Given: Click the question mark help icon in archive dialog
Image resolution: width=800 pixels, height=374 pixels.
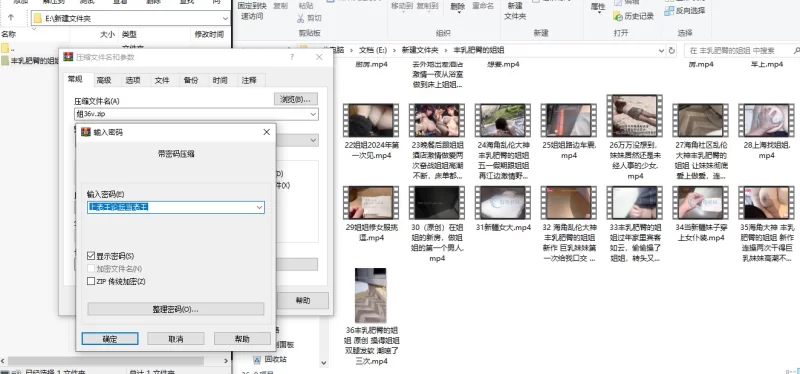Looking at the screenshot, I should click(292, 57).
